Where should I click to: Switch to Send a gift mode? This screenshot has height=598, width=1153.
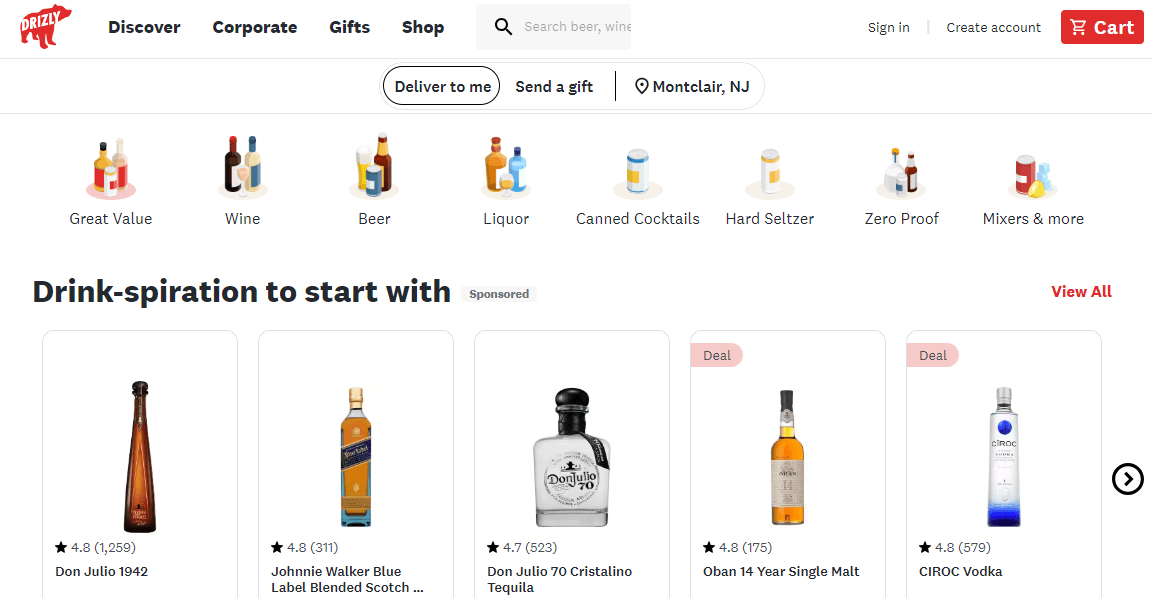(554, 86)
